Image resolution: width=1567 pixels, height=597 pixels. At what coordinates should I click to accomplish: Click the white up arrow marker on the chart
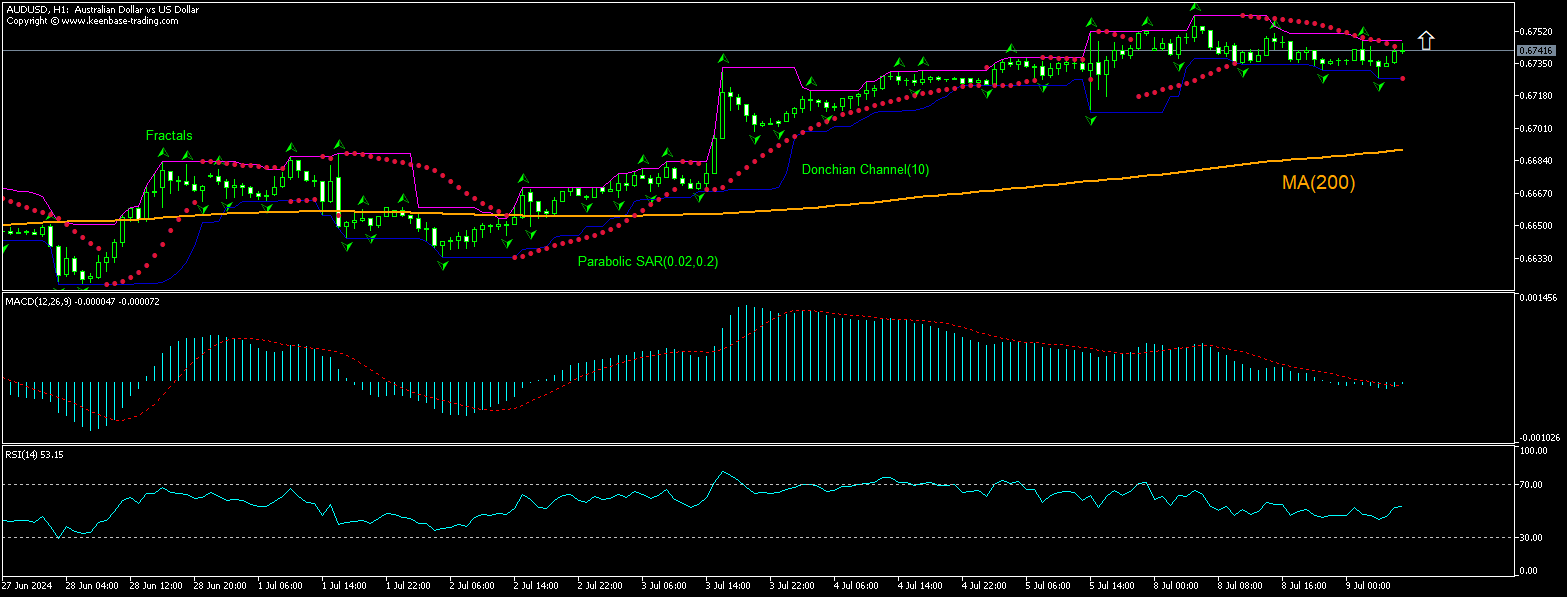coord(1428,40)
